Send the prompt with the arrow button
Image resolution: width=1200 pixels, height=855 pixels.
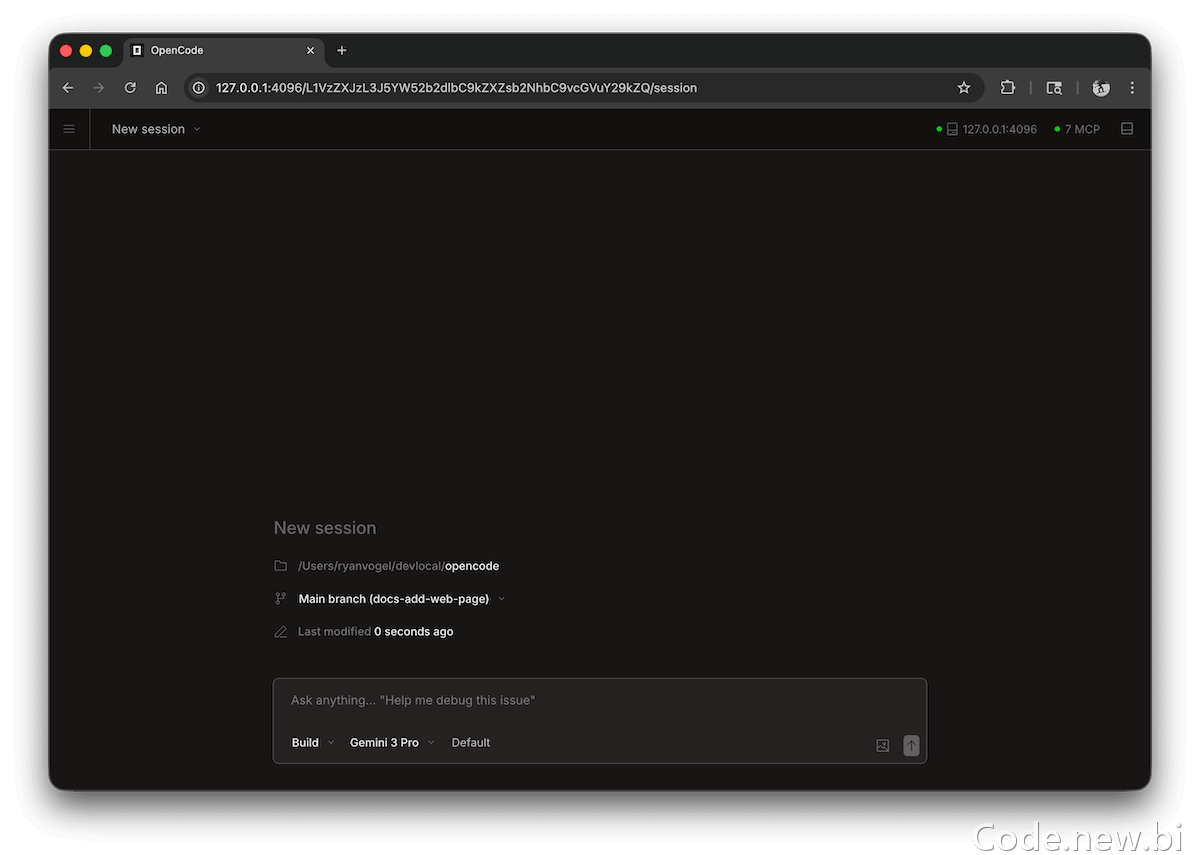click(x=911, y=745)
